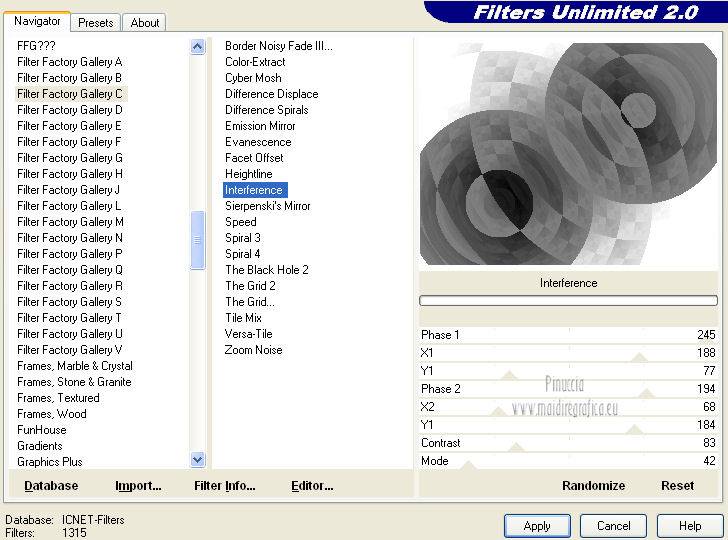Viewport: 728px width, 540px height.
Task: Choose the Emission Mirror filter
Action: click(260, 126)
